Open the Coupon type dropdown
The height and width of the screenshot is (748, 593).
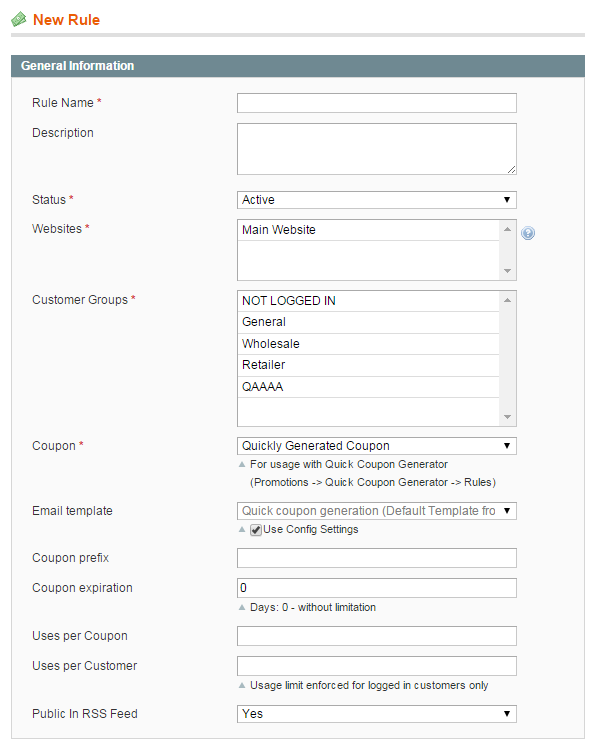[x=376, y=446]
